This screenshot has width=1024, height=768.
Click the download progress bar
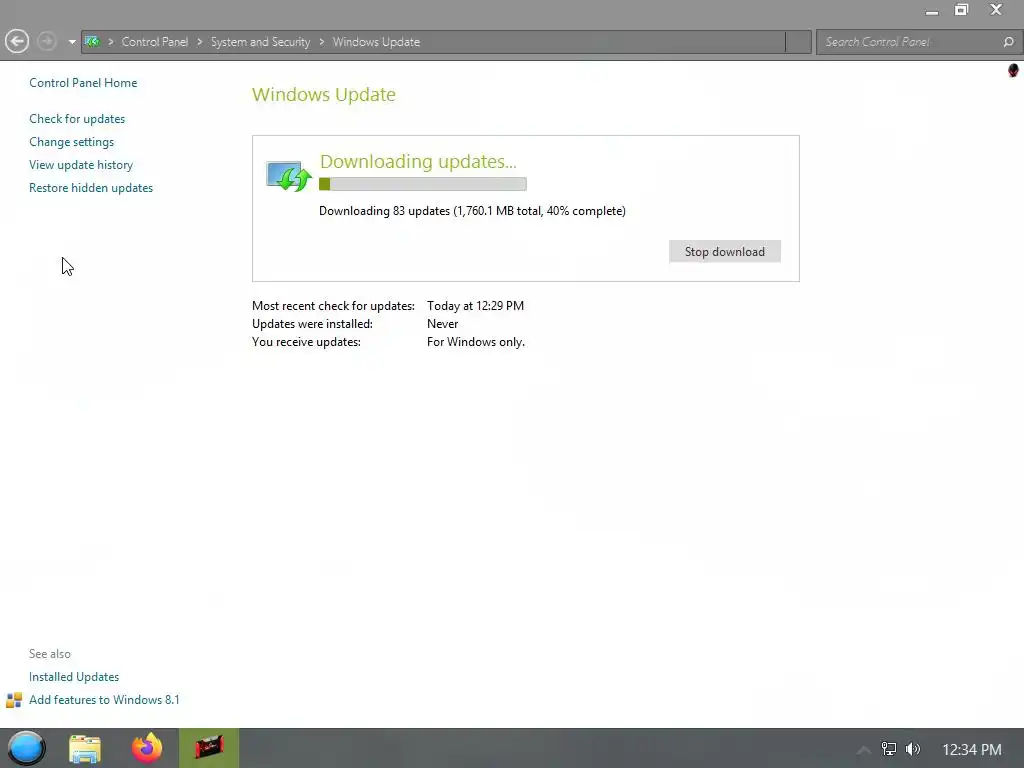pyautogui.click(x=423, y=184)
